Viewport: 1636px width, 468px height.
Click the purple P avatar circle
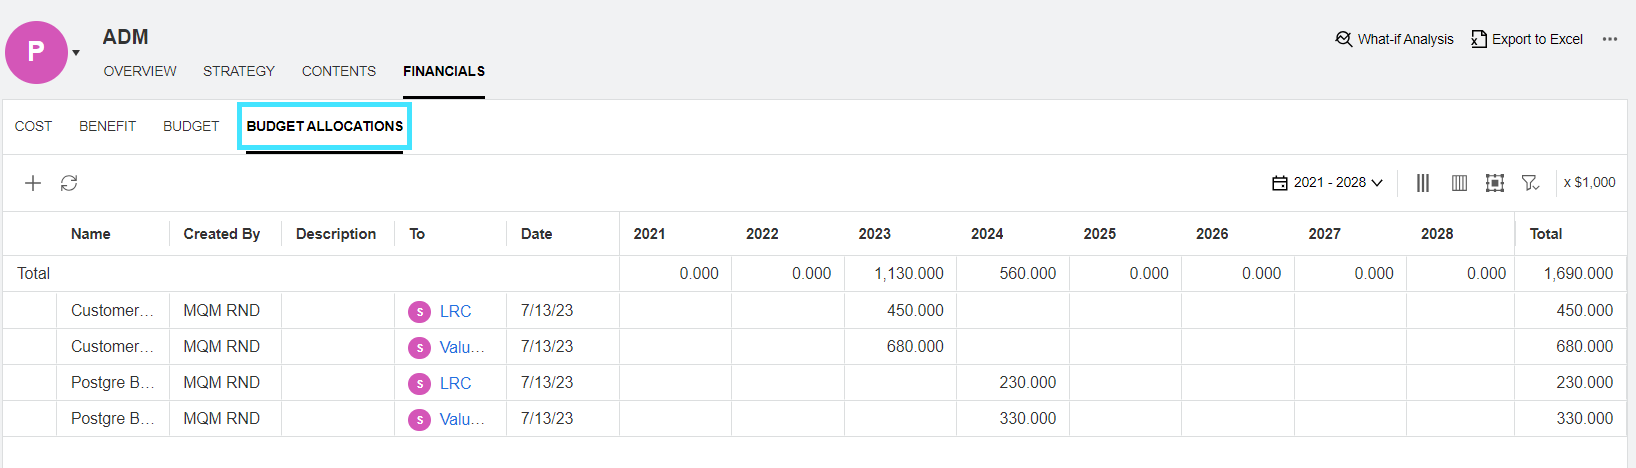coord(36,52)
